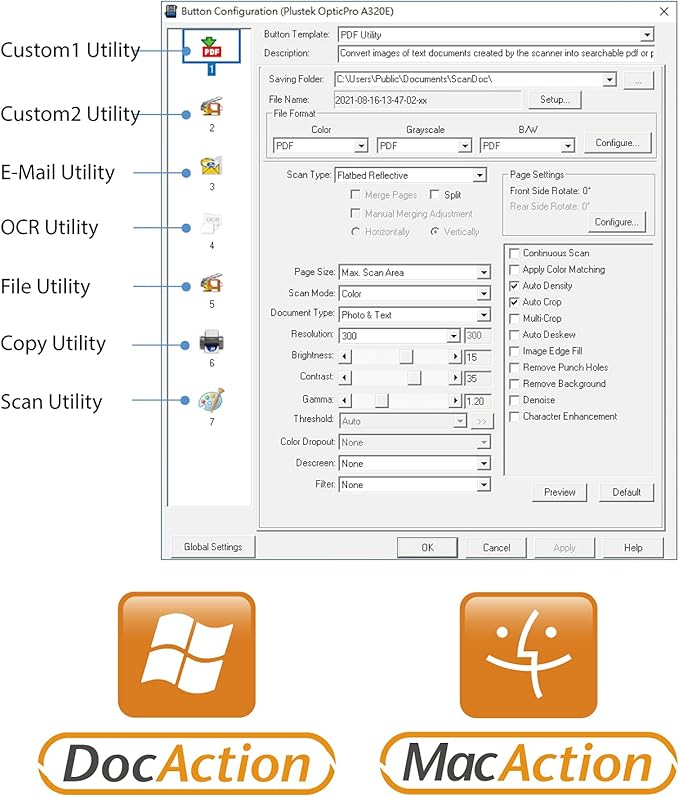Expand the Scan Mode combo box
679x797 pixels.
click(483, 294)
